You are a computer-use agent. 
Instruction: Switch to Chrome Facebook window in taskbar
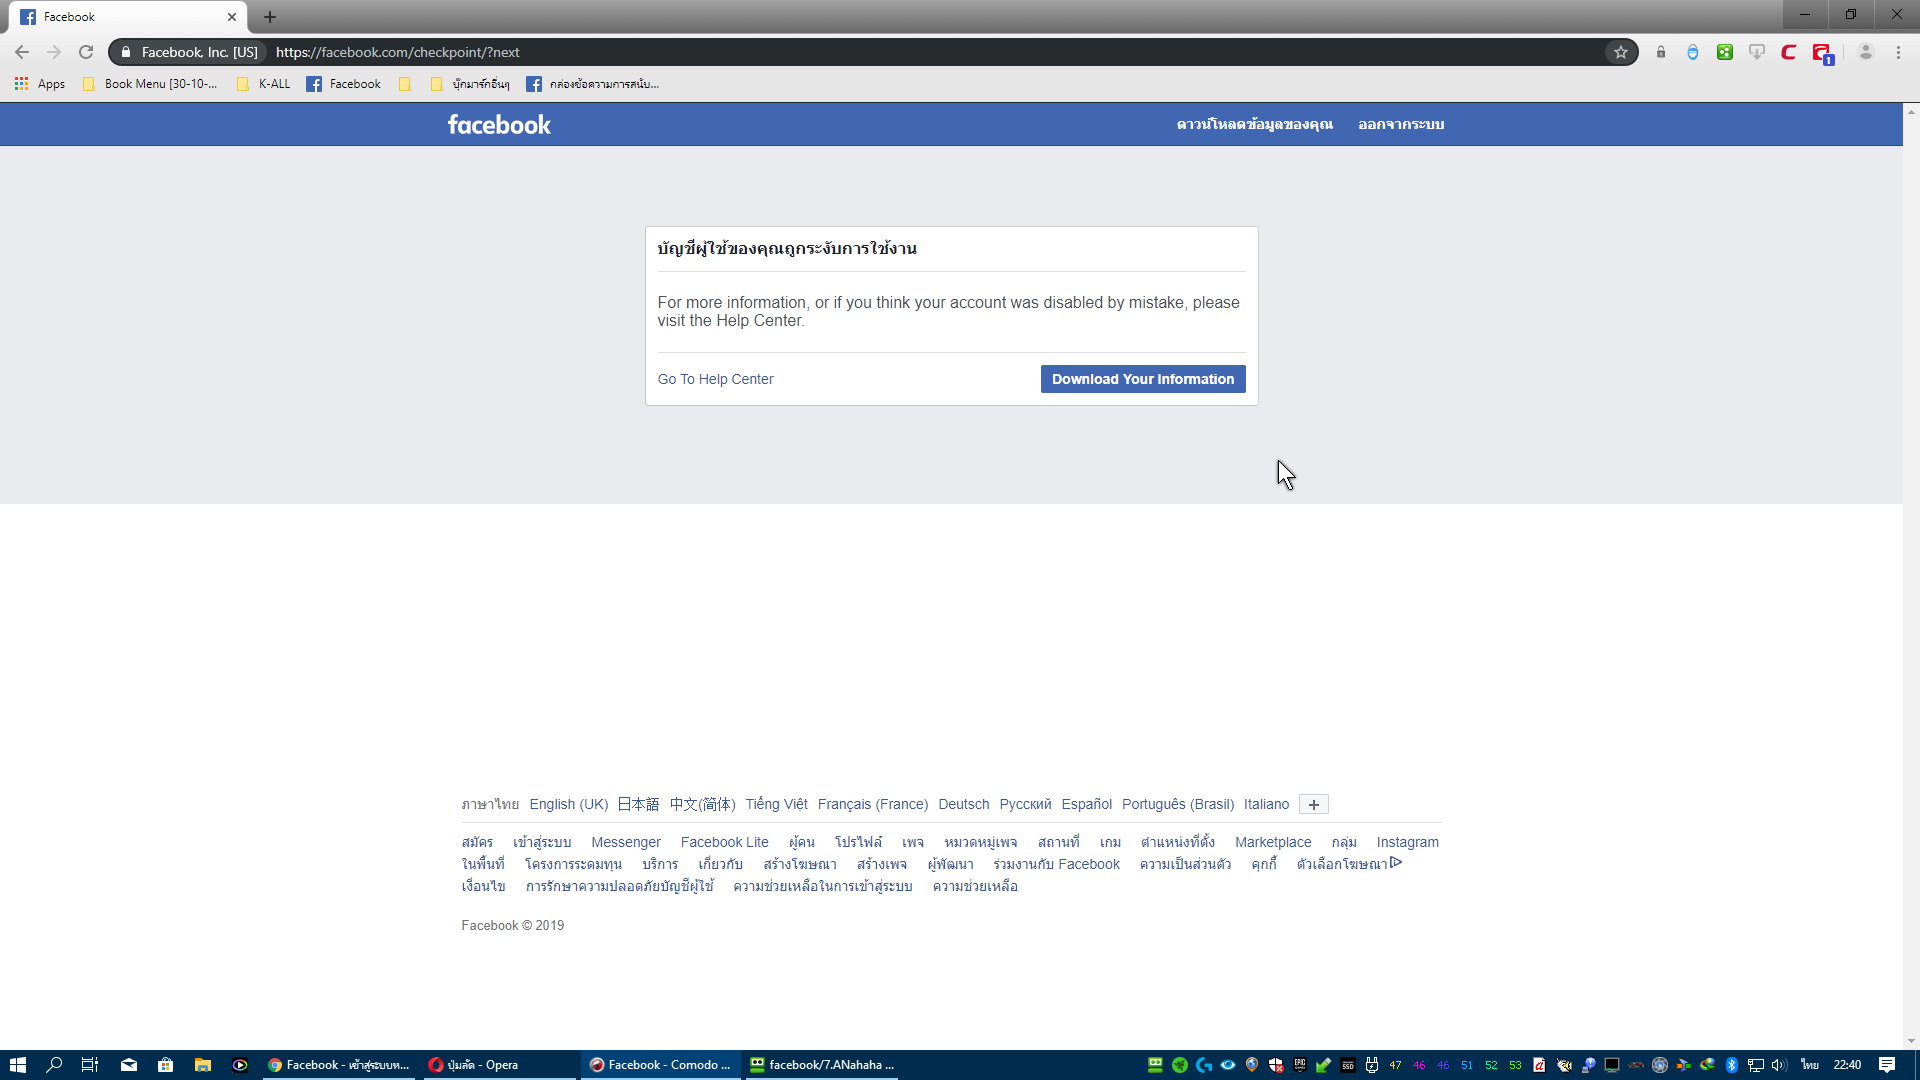click(x=339, y=1065)
